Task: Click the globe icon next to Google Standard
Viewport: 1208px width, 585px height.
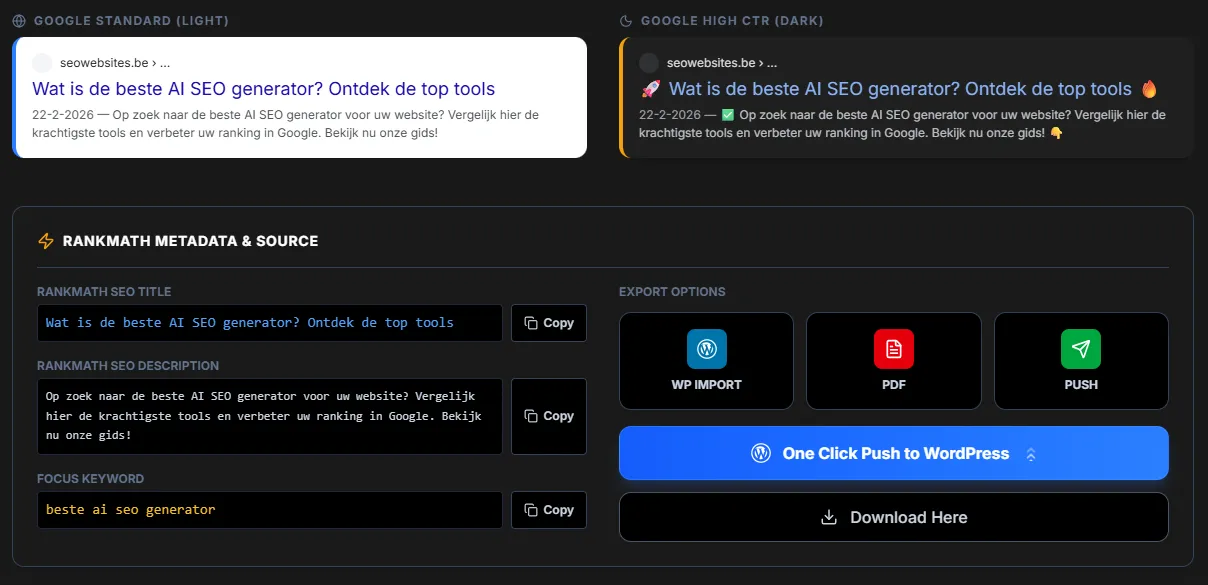Action: click(19, 21)
